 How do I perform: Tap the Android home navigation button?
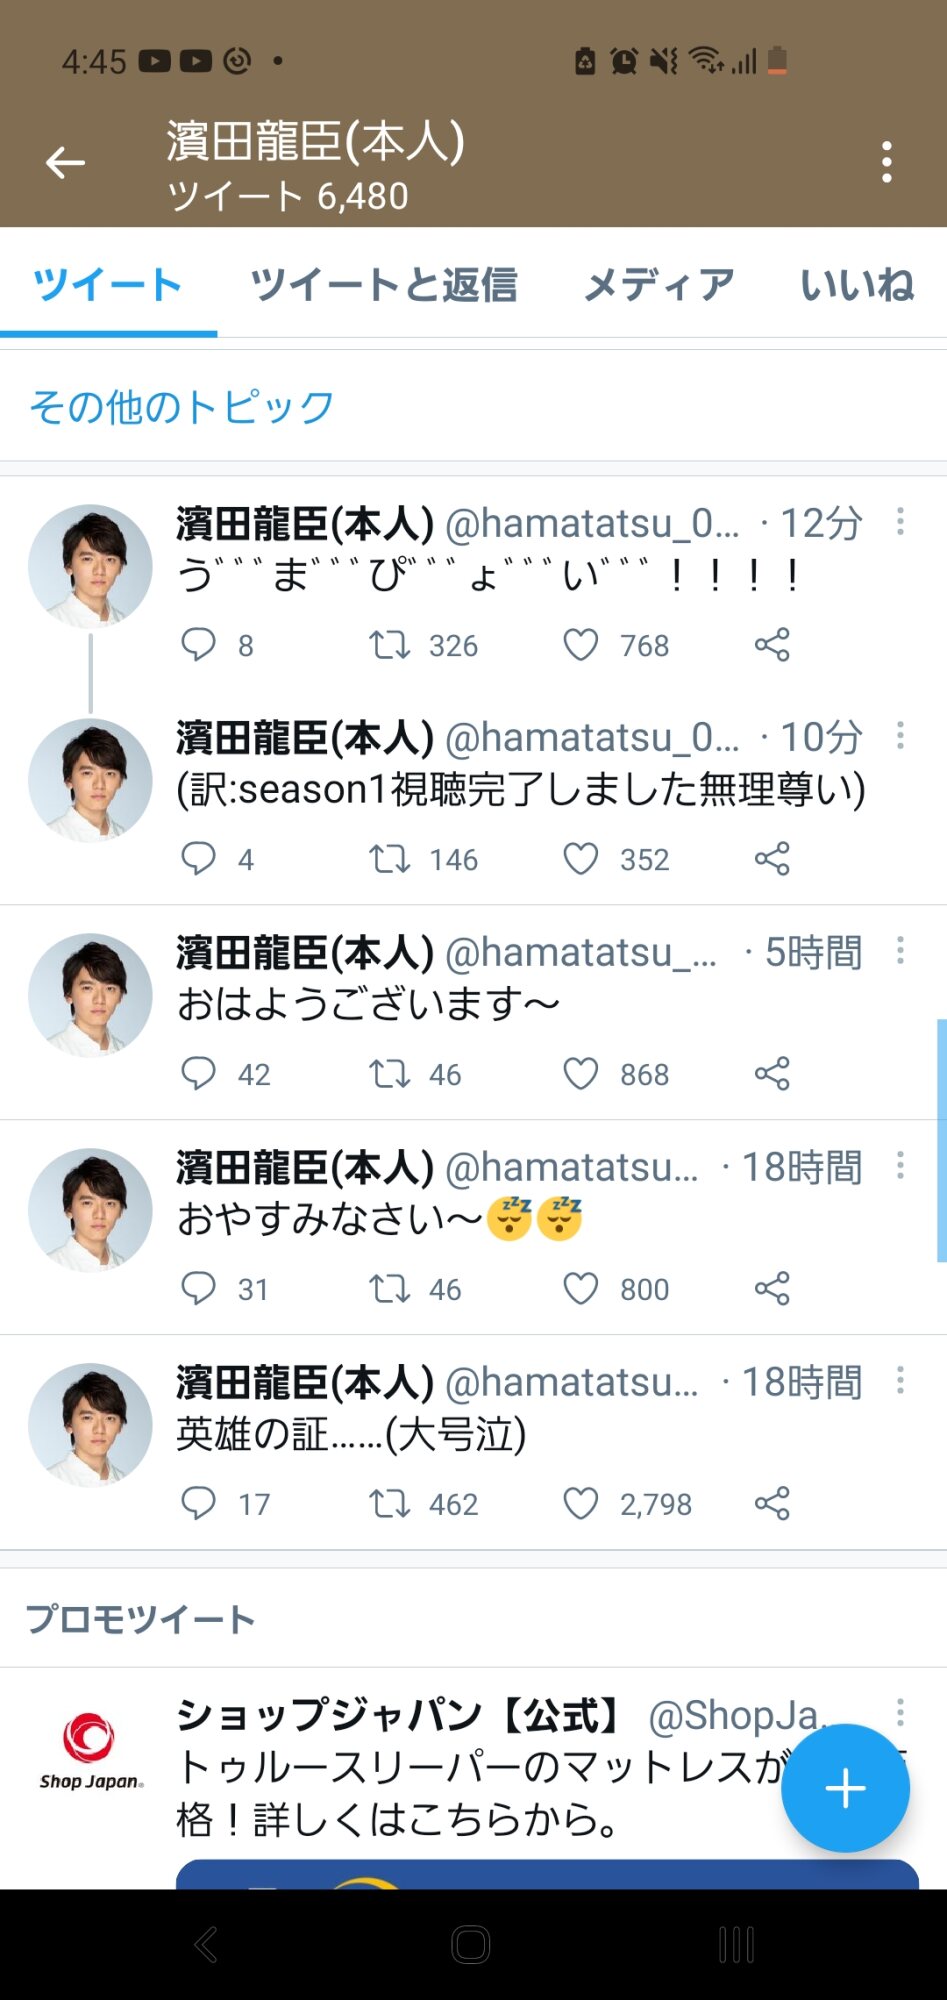pyautogui.click(x=471, y=1945)
